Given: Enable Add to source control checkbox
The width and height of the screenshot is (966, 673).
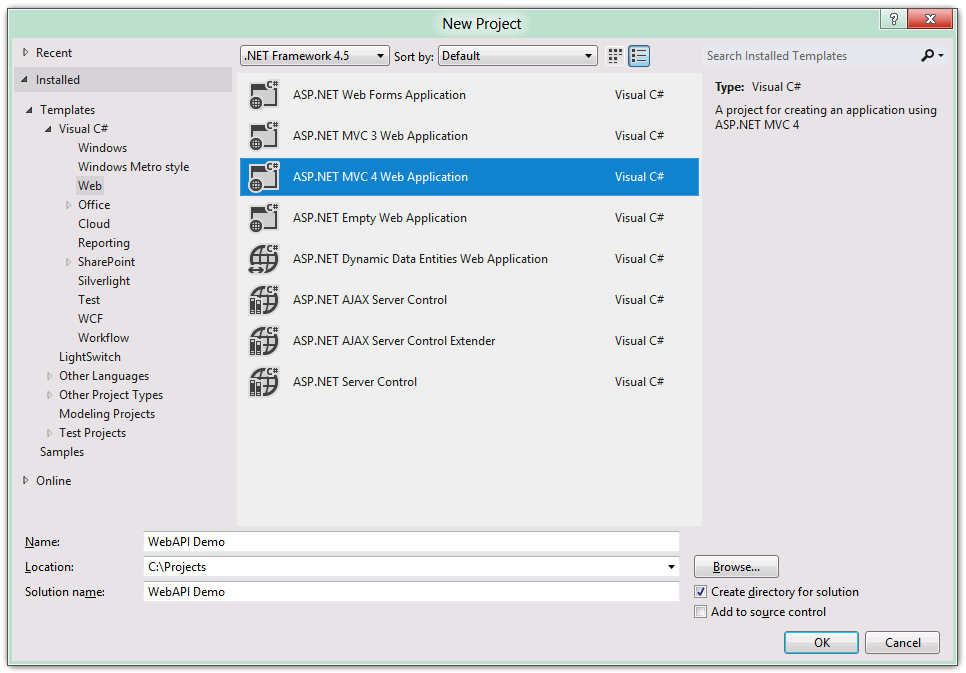Looking at the screenshot, I should coord(700,612).
